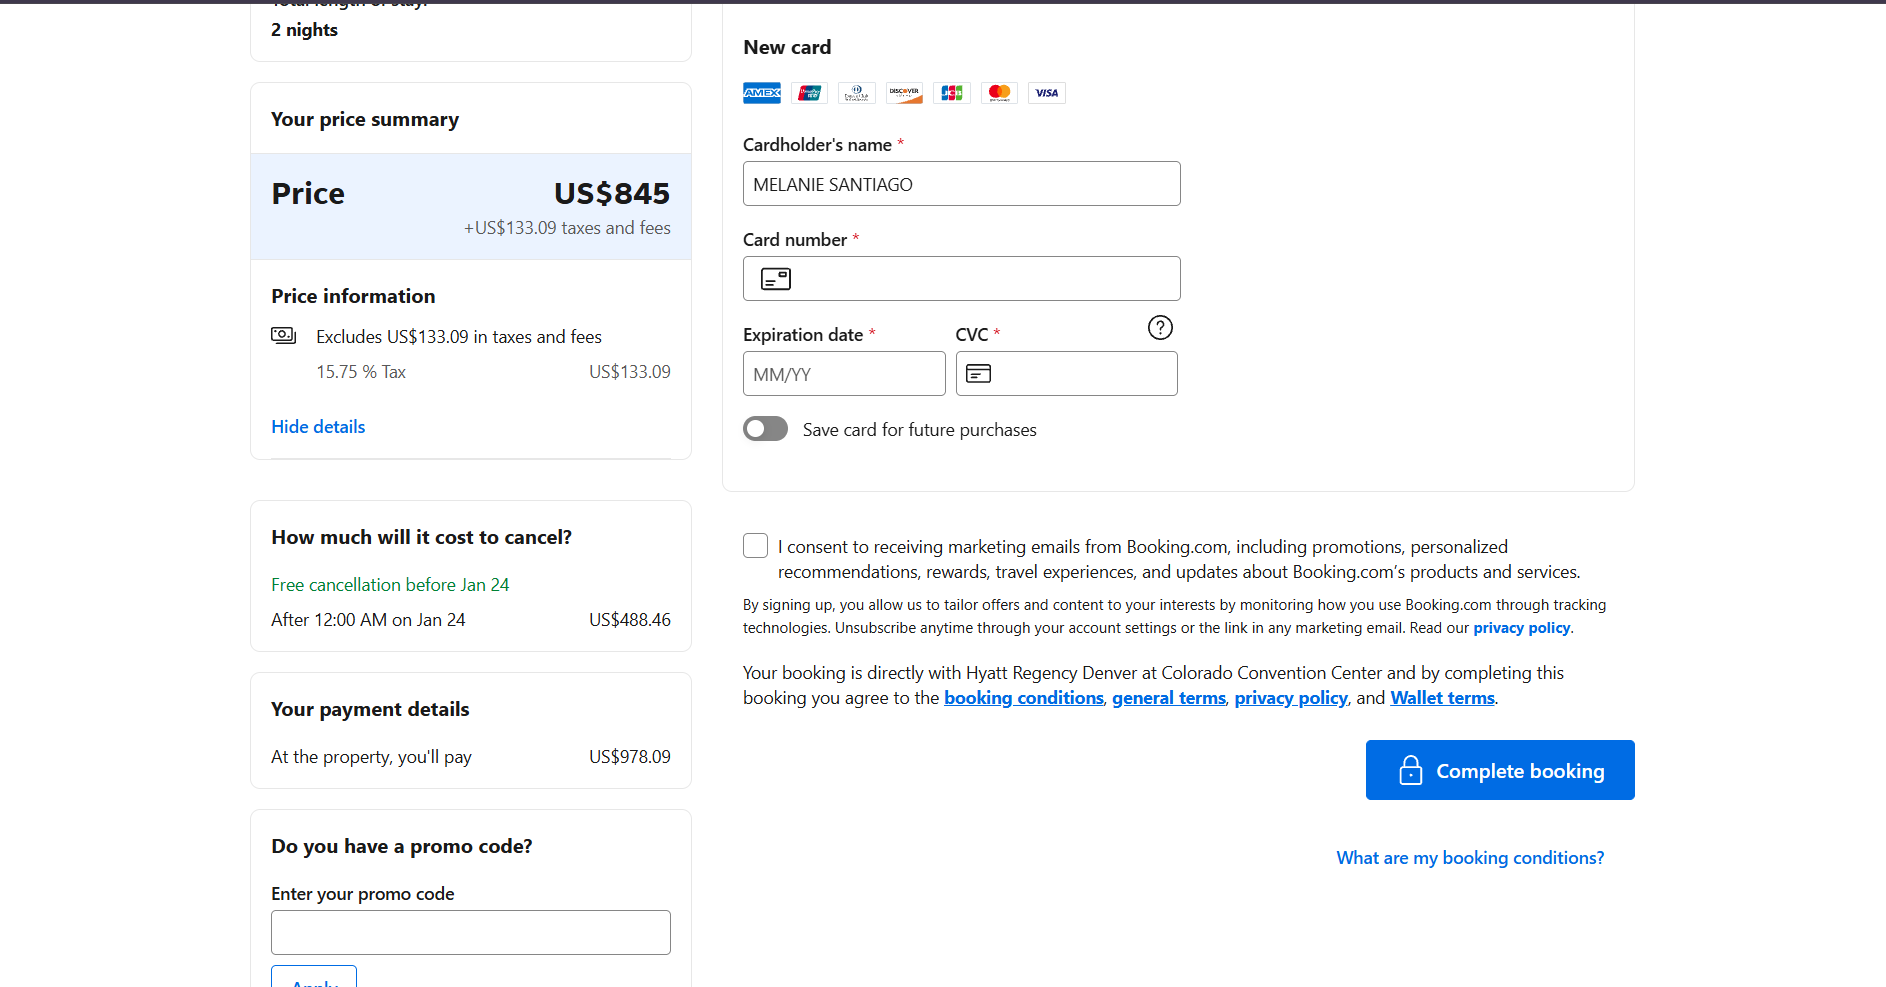Open the CVC help question mark
Viewport: 1886px width, 987px height.
pos(1160,328)
